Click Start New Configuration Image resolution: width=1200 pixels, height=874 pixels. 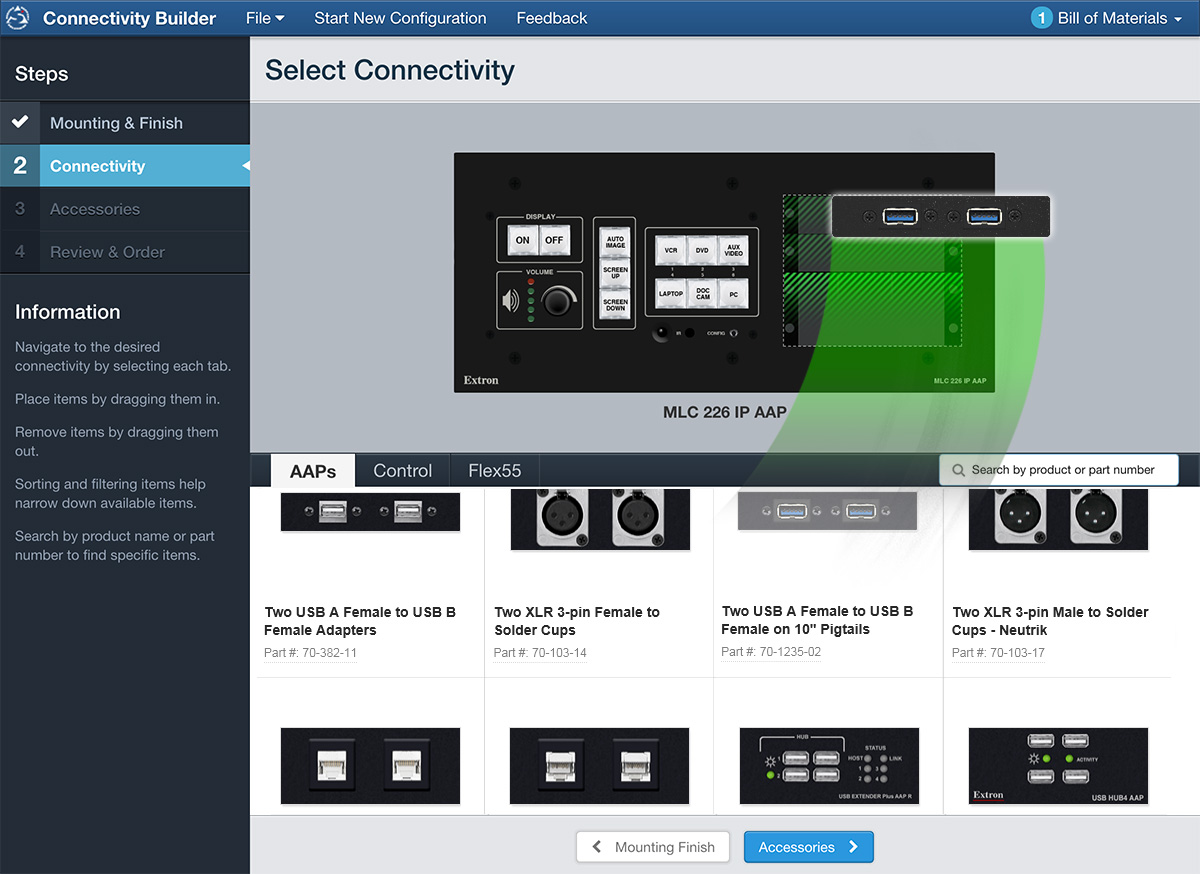400,18
